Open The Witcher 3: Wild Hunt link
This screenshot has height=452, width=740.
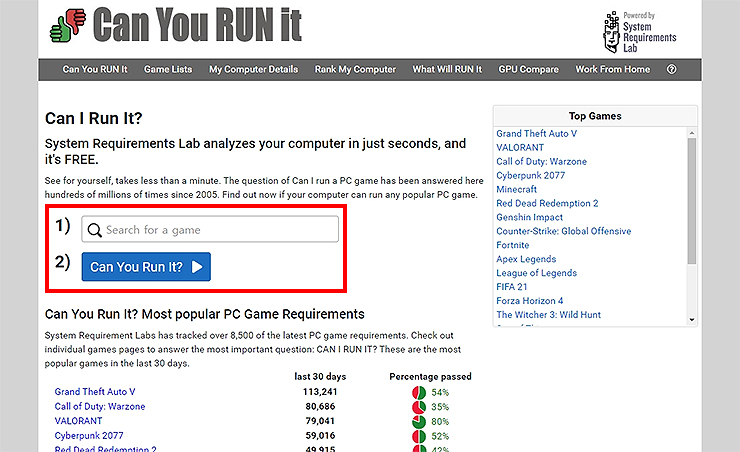click(548, 315)
